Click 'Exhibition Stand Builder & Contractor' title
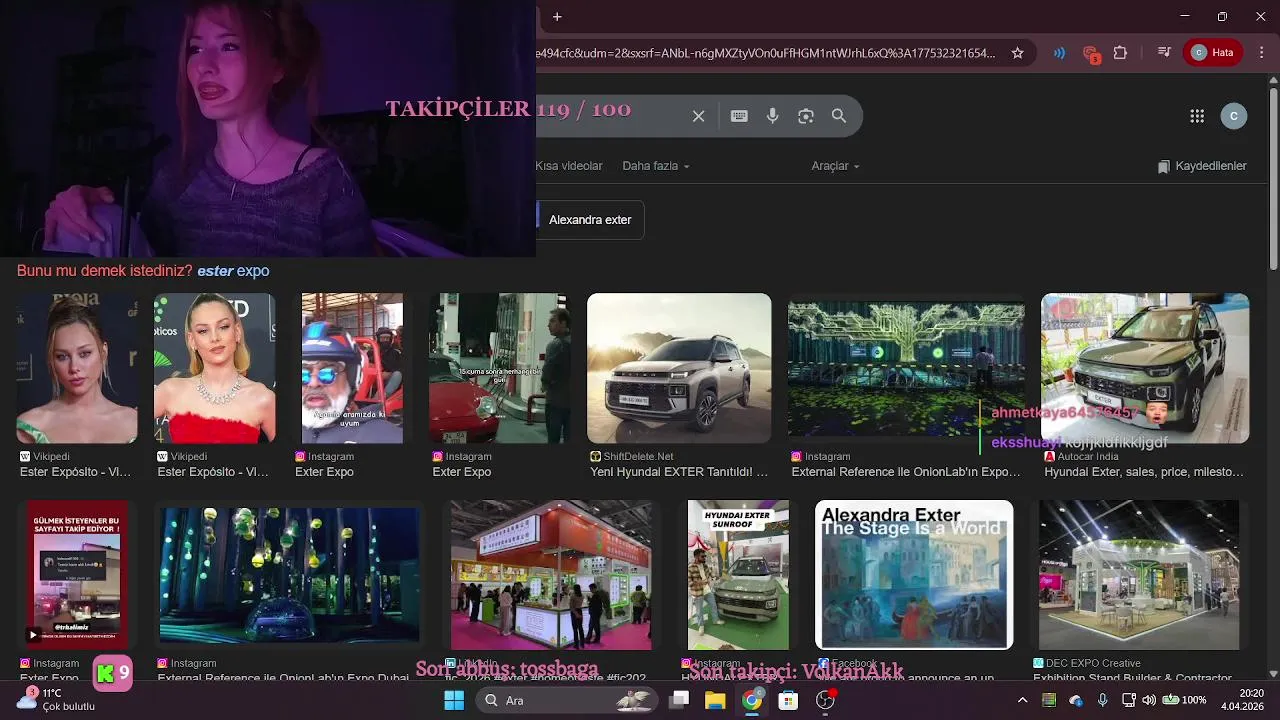This screenshot has height=720, width=1280. [1133, 678]
